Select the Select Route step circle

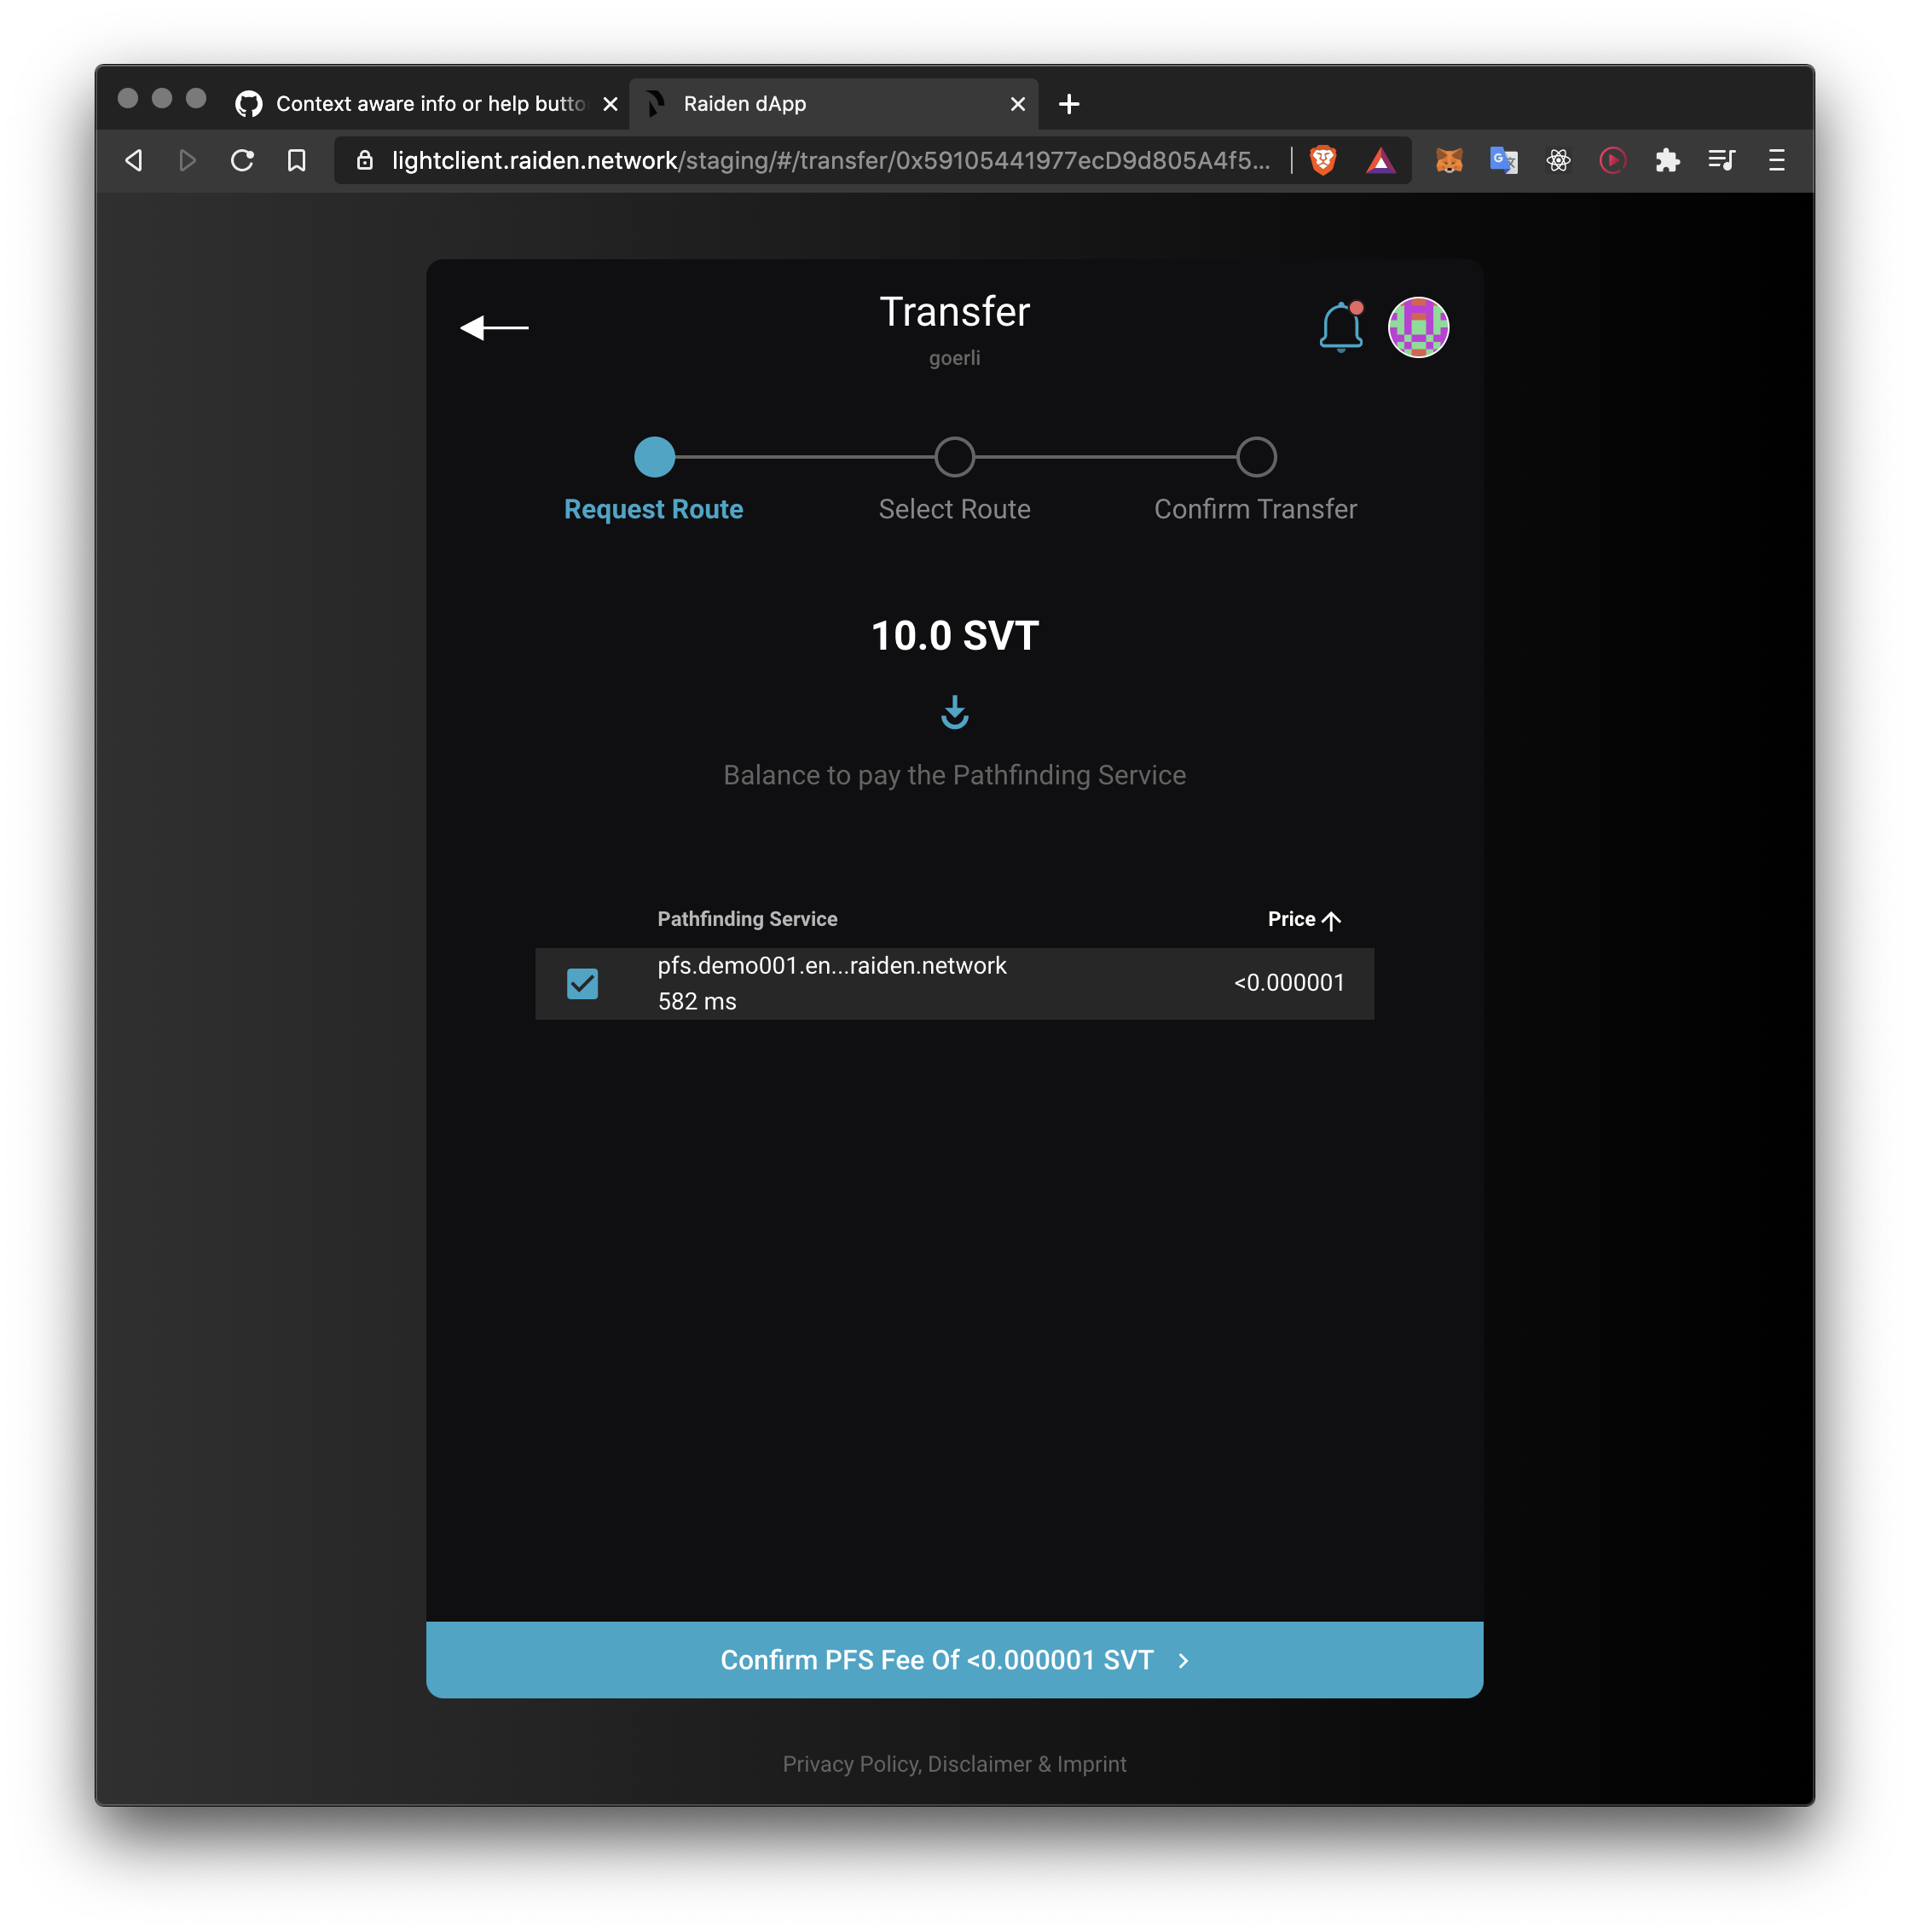(x=954, y=457)
